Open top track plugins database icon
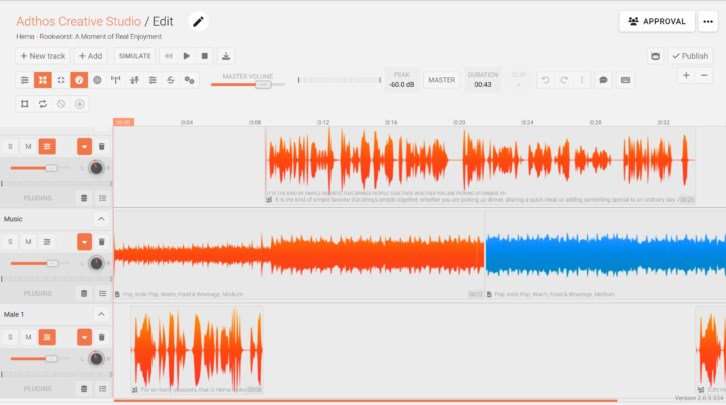This screenshot has width=726, height=405. click(84, 198)
